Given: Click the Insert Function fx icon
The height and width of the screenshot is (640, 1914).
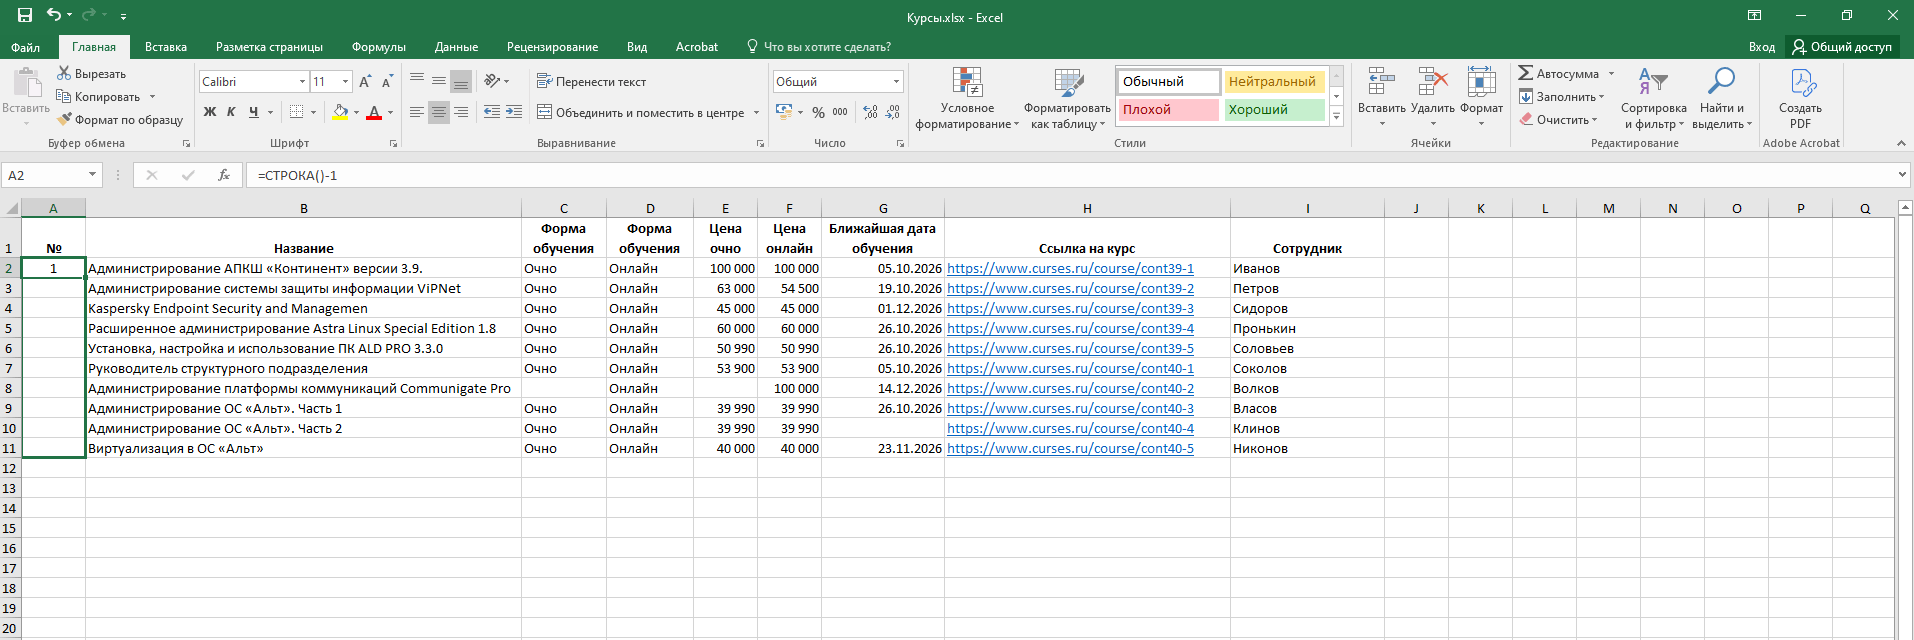Looking at the screenshot, I should [224, 175].
